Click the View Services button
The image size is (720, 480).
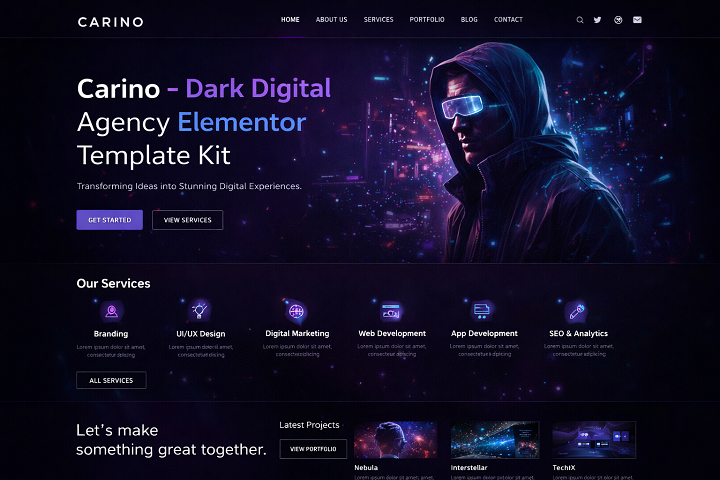(x=187, y=220)
